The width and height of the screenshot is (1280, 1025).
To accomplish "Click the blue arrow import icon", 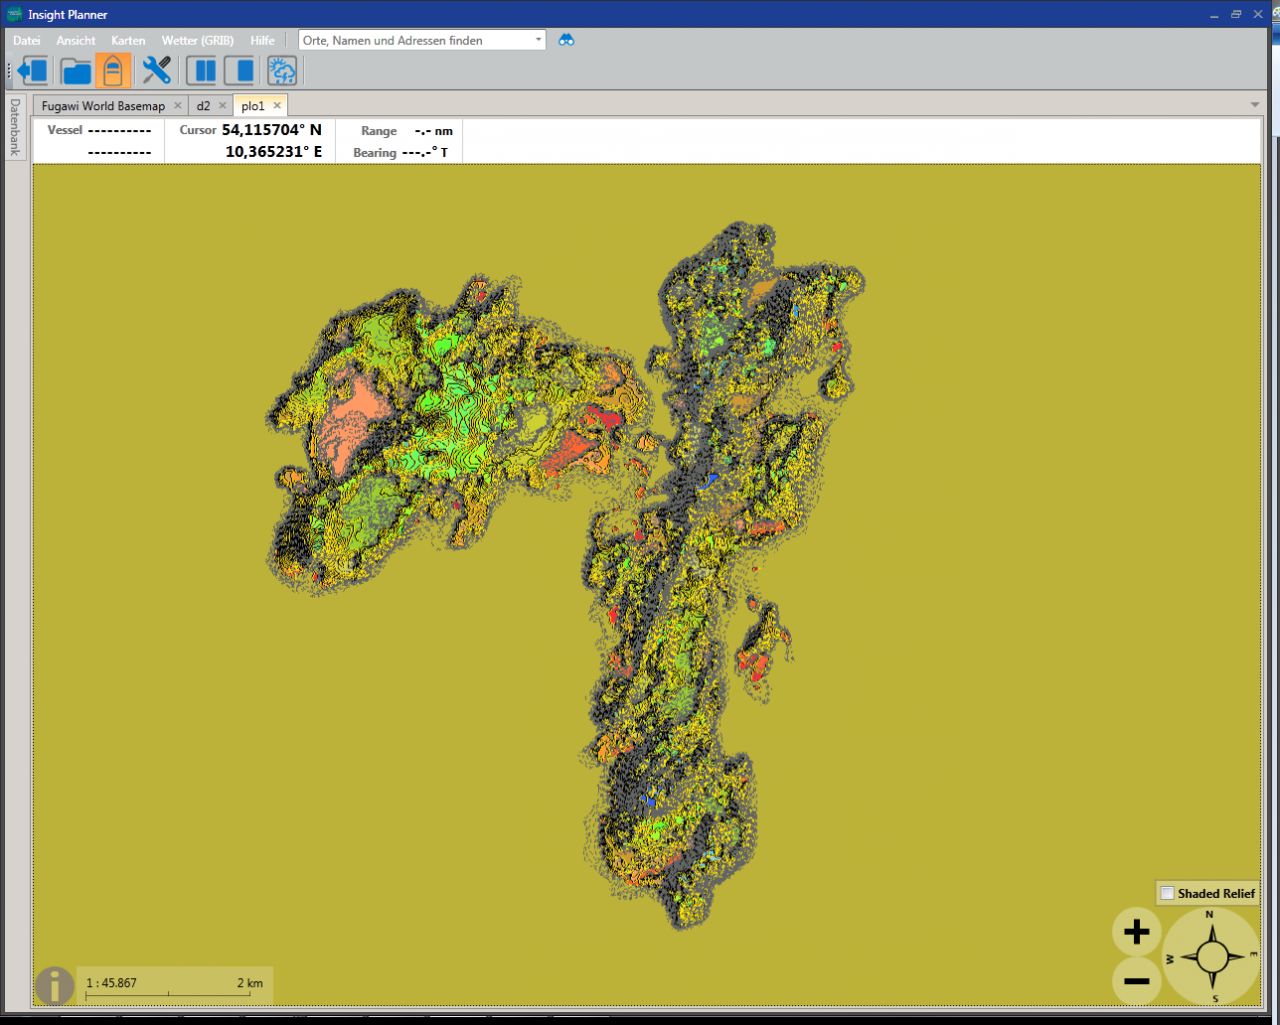I will click(x=33, y=71).
